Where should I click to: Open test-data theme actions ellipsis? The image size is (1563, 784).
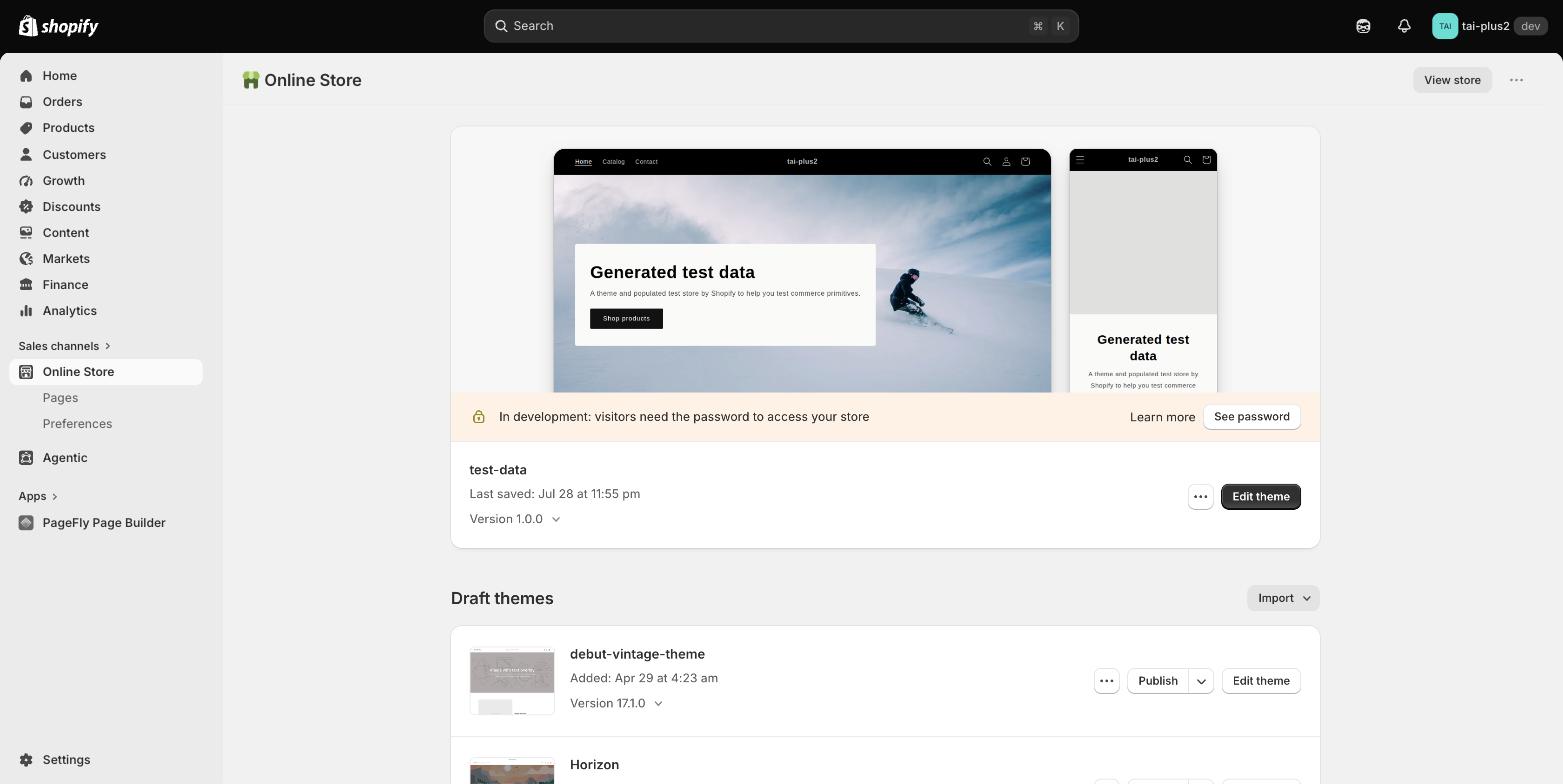coord(1201,497)
